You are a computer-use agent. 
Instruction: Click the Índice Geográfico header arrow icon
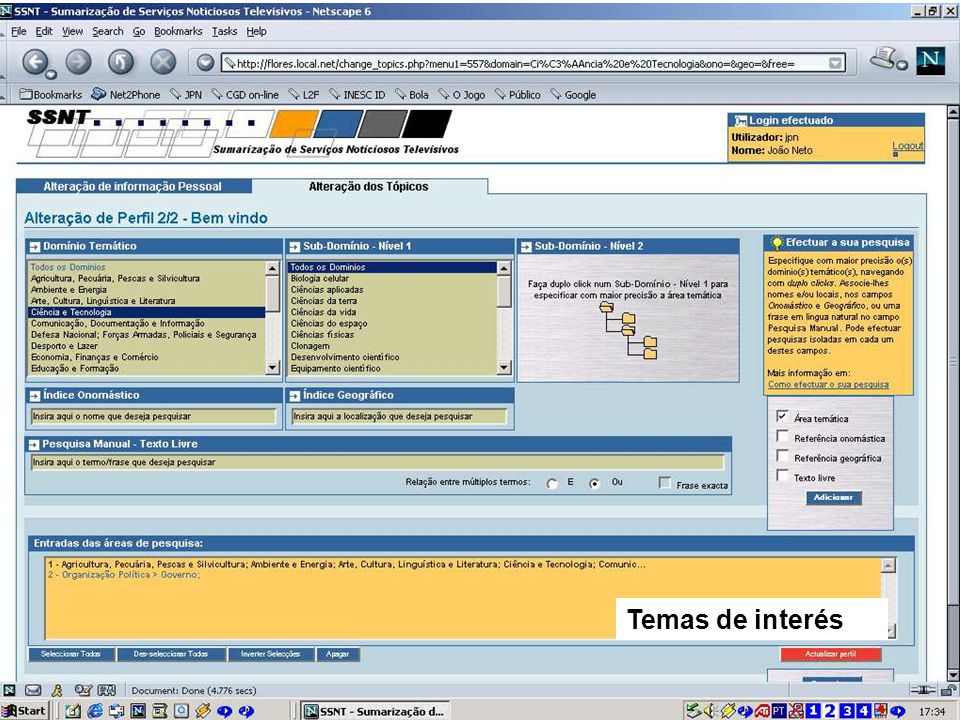(294, 396)
